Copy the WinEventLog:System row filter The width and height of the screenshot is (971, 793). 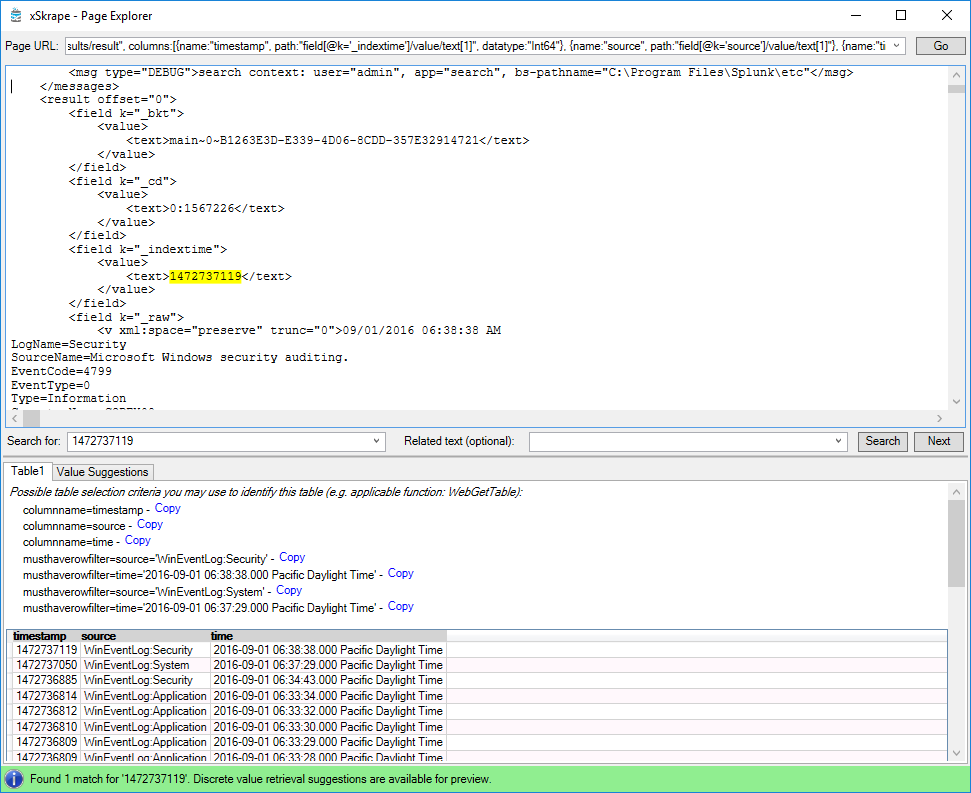289,591
